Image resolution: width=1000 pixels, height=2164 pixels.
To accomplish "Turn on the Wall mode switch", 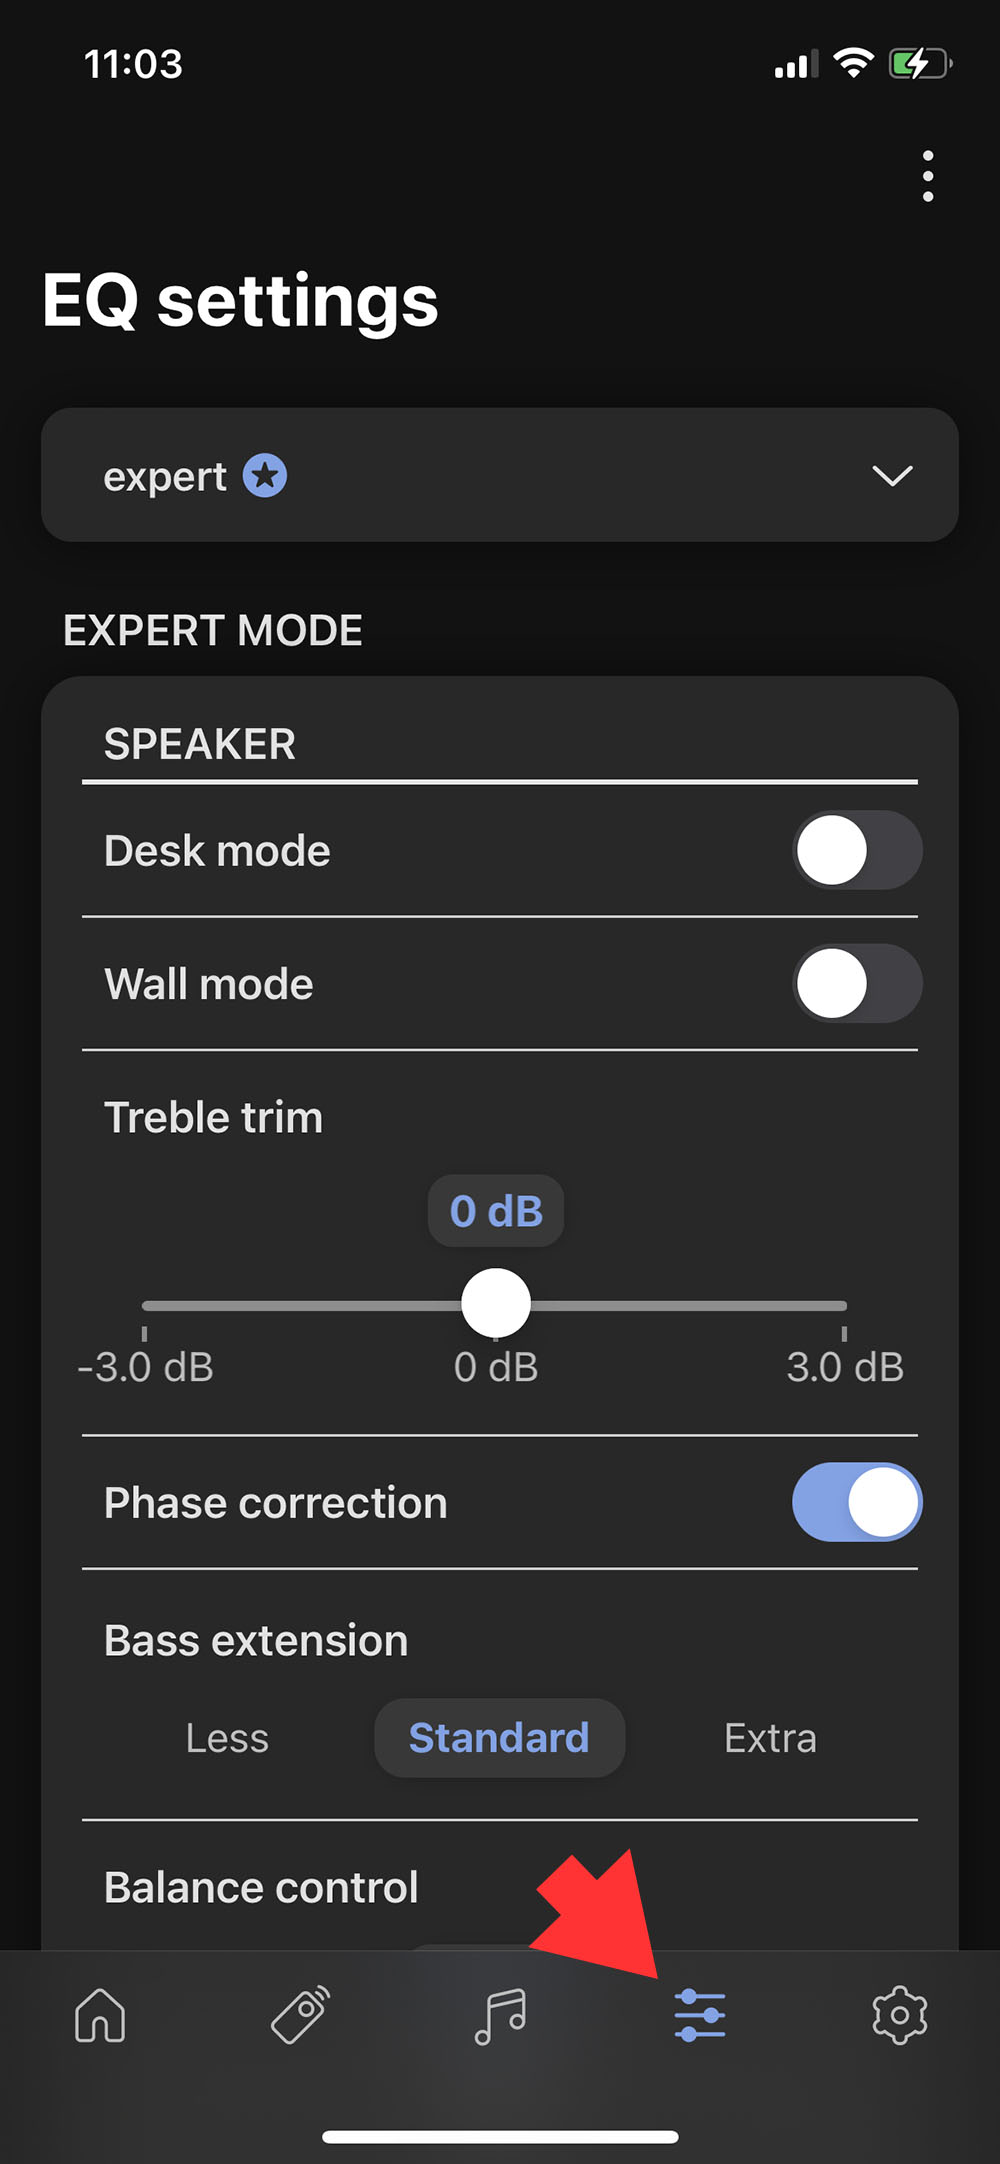I will pos(857,983).
